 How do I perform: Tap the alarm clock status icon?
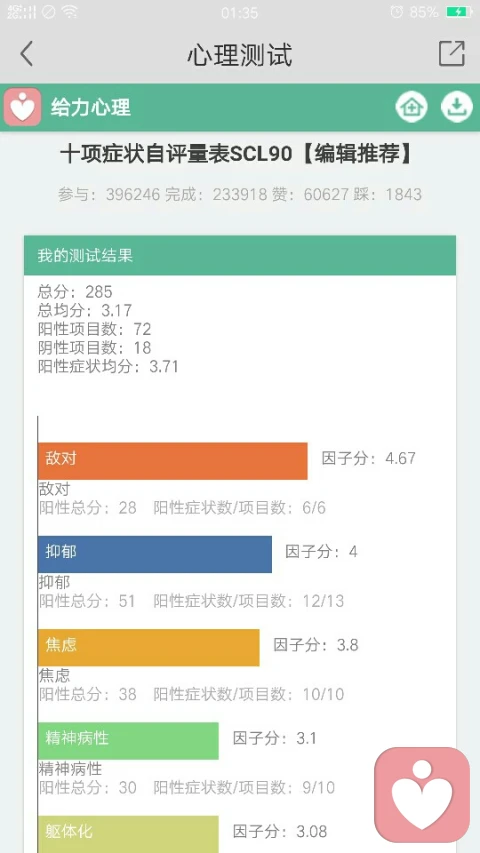point(397,11)
